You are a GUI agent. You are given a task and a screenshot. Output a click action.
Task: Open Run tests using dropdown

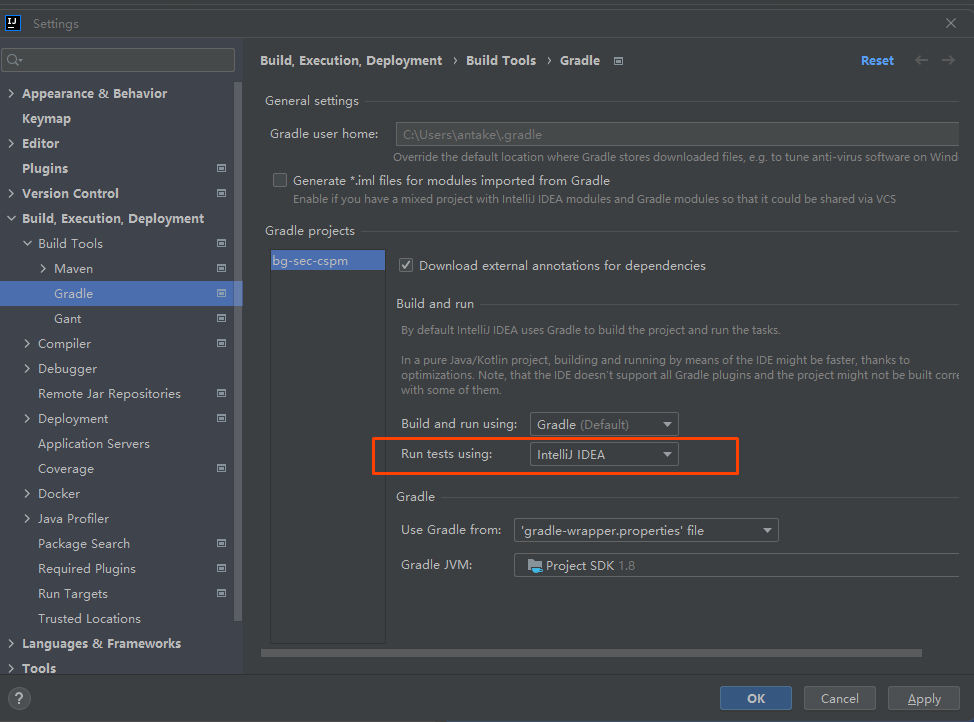click(604, 454)
